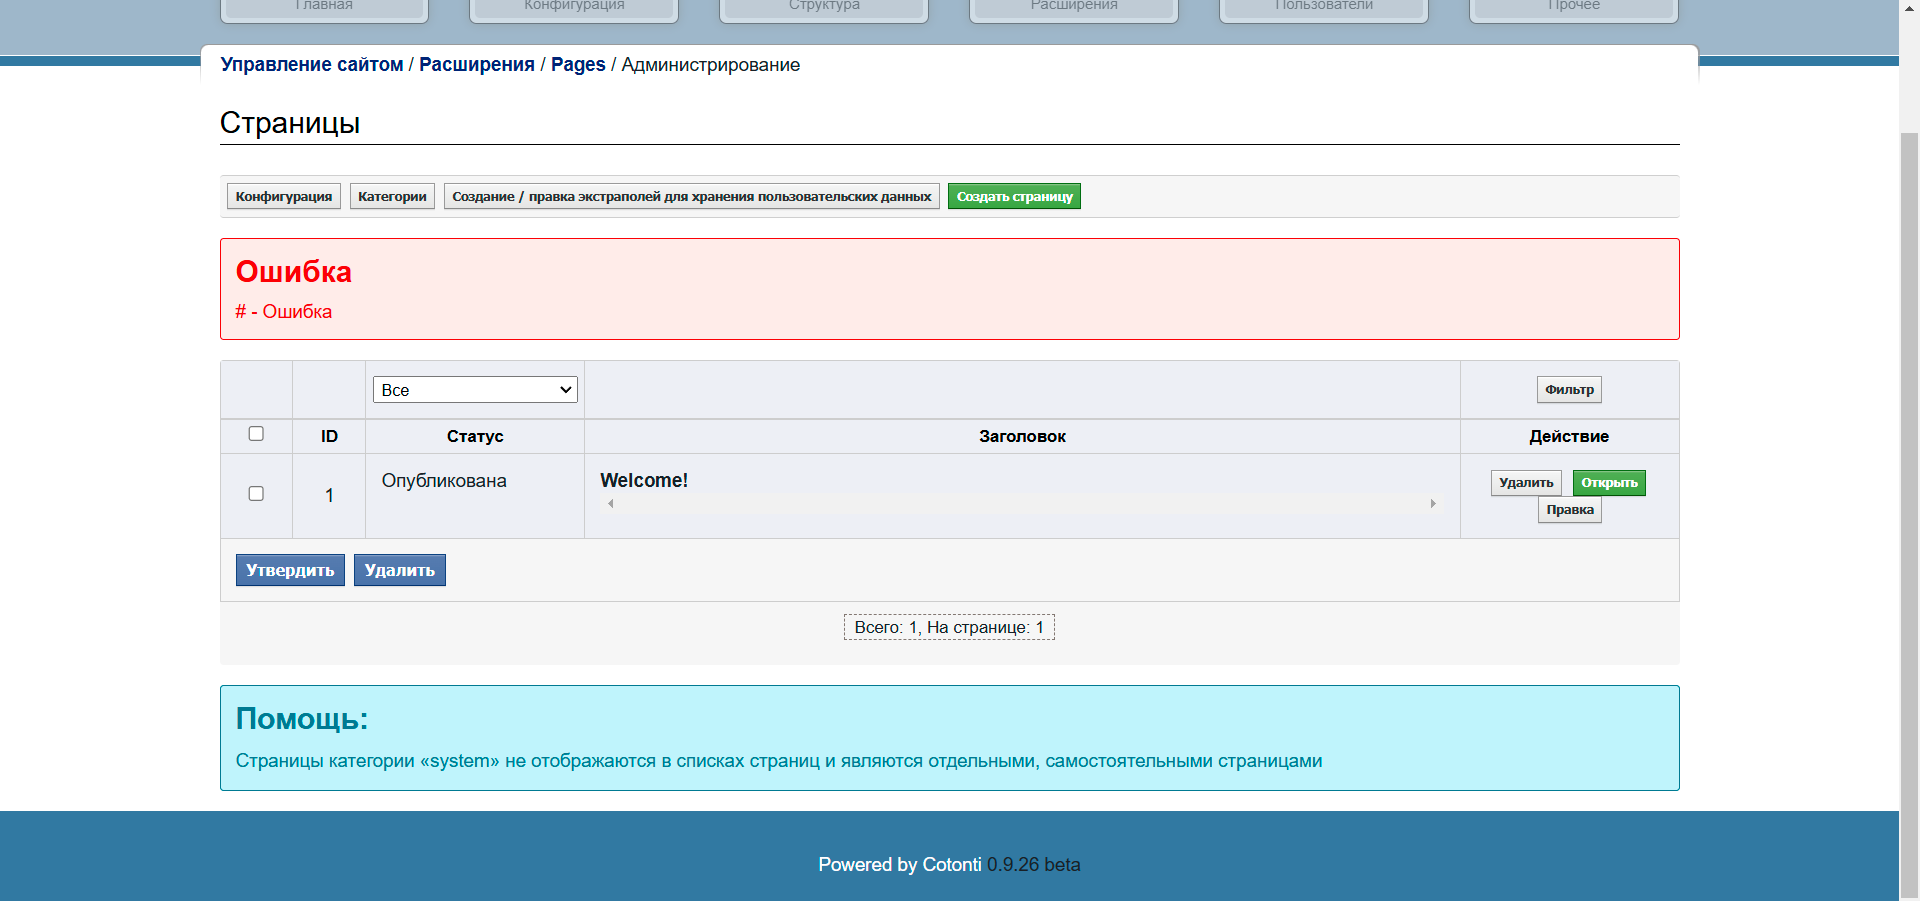Delete the Welcome! row using Удалить
The height and width of the screenshot is (901, 1920).
point(1525,483)
